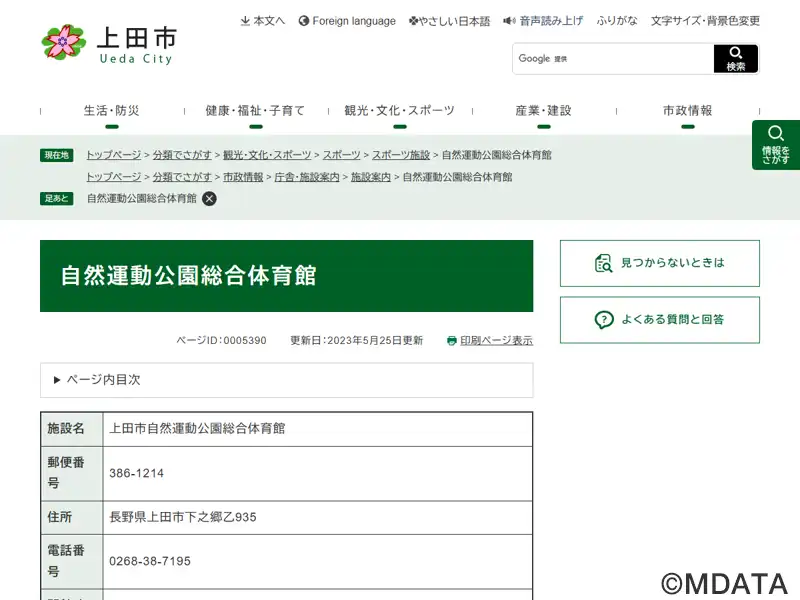Open the よくある質問と回答 button
The image size is (800, 600).
[659, 320]
